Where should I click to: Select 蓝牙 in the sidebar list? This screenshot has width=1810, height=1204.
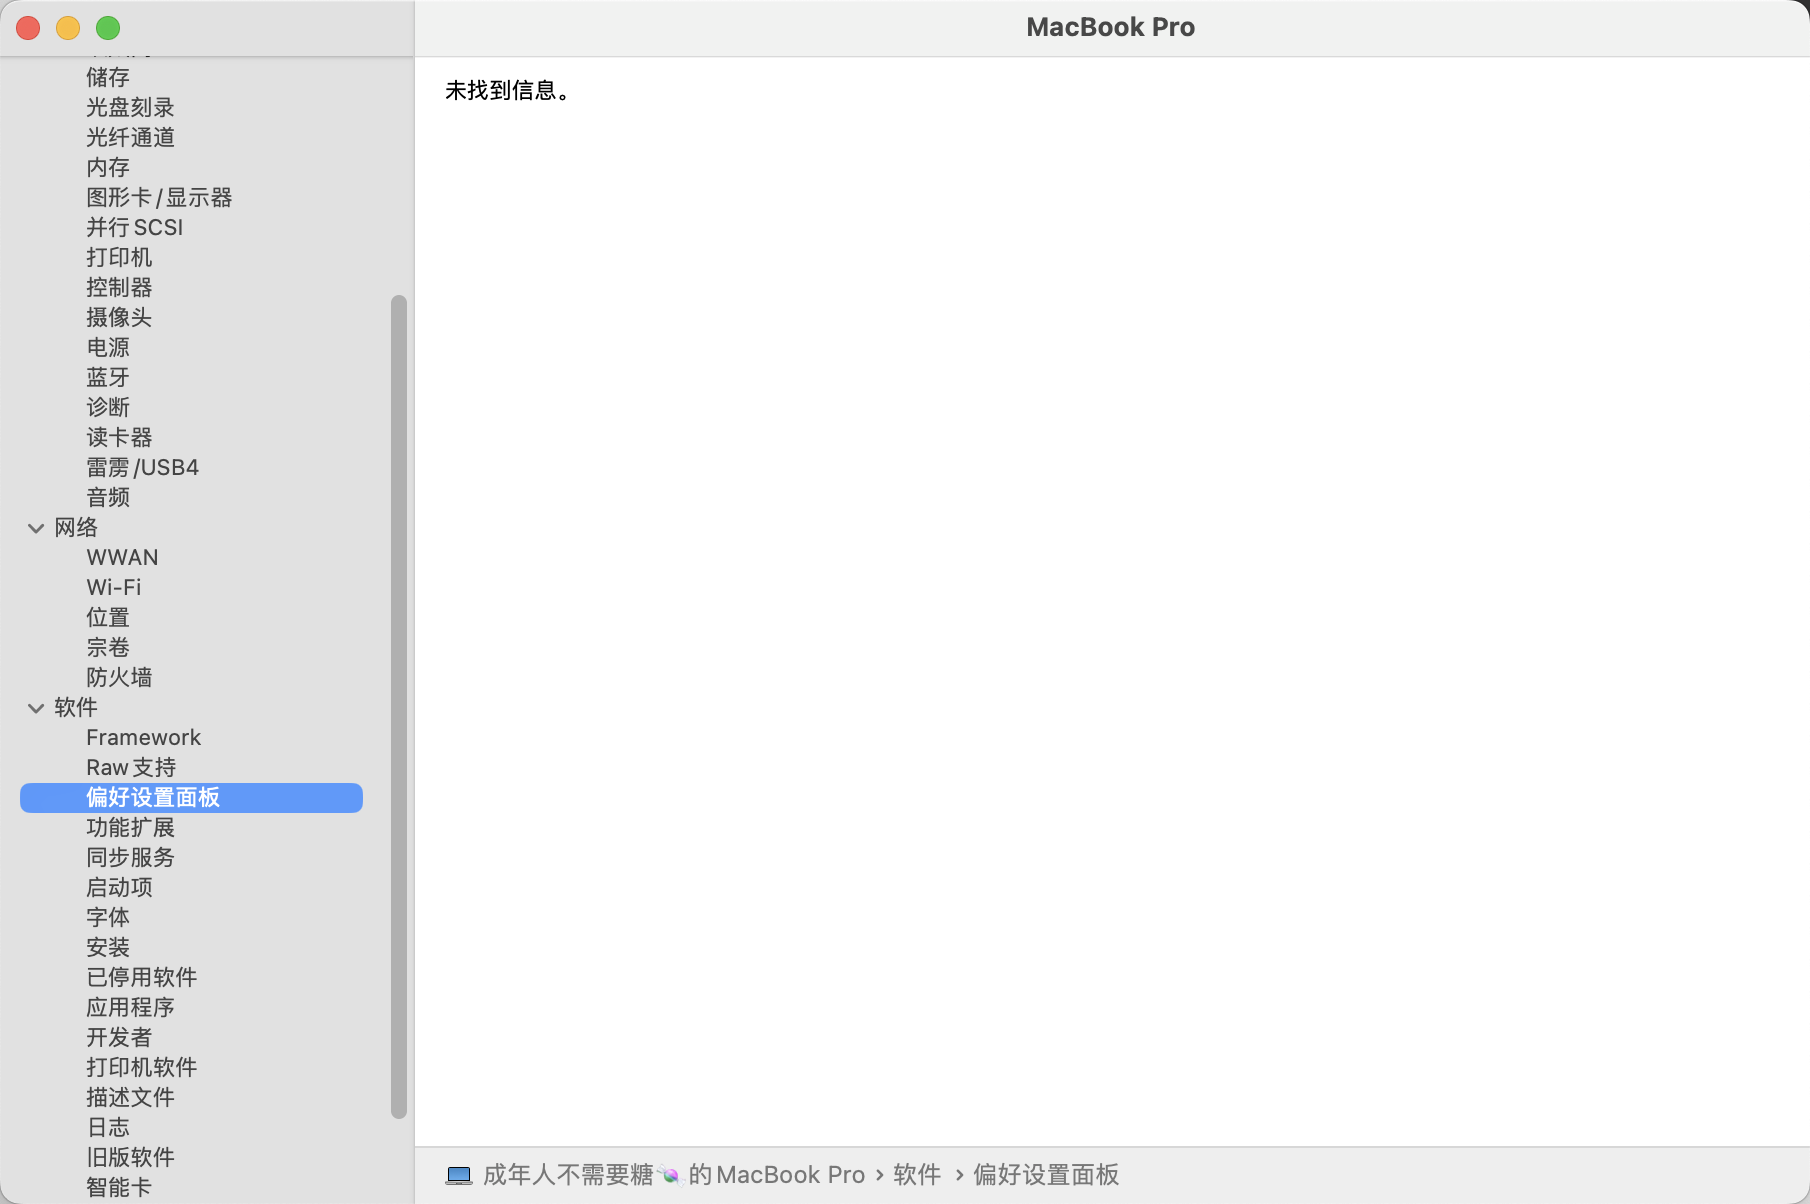108,378
